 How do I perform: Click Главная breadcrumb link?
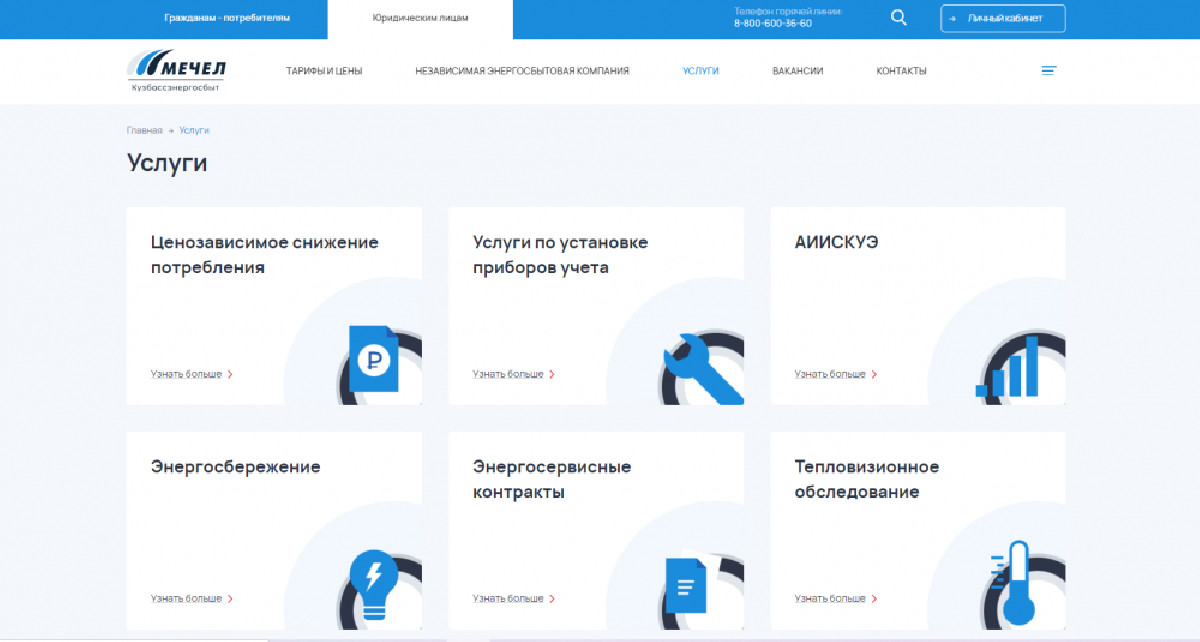(x=144, y=131)
